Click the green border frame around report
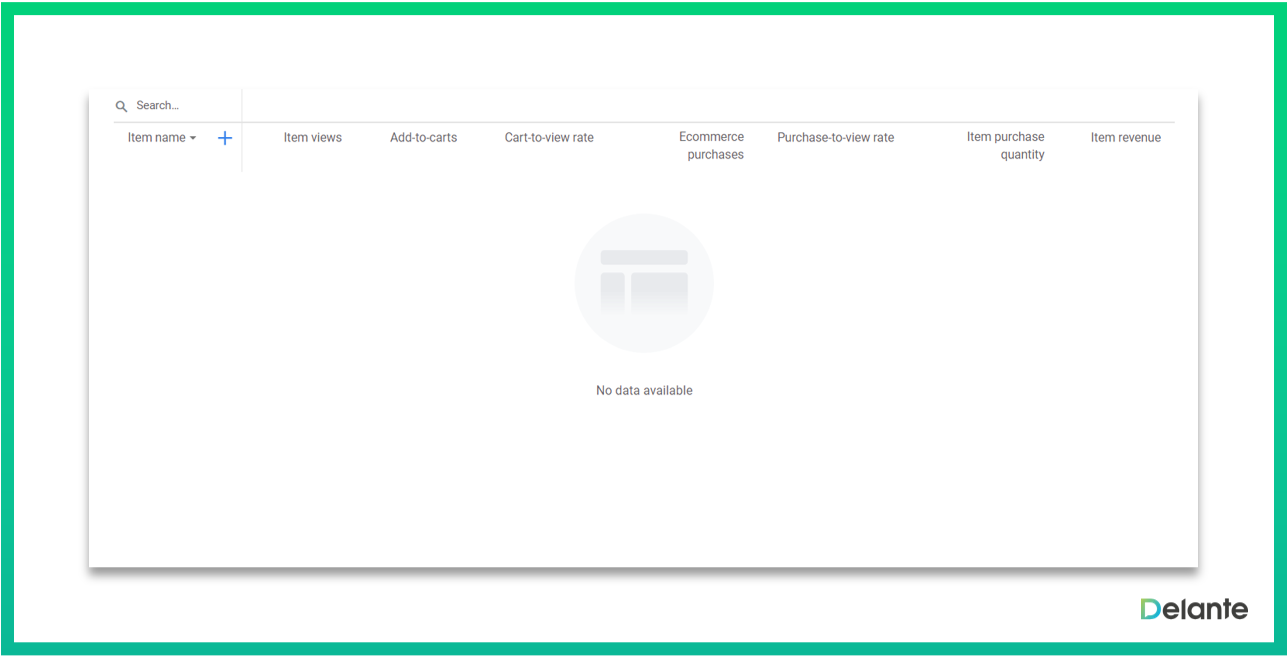Viewport: 1287px width, 657px height. tap(643, 8)
